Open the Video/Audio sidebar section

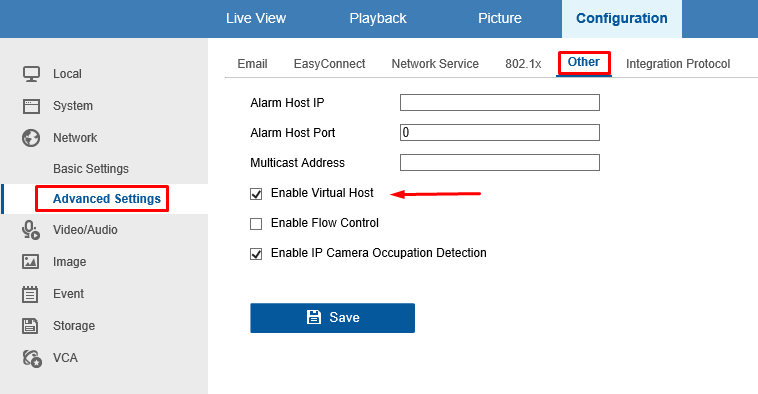click(85, 230)
